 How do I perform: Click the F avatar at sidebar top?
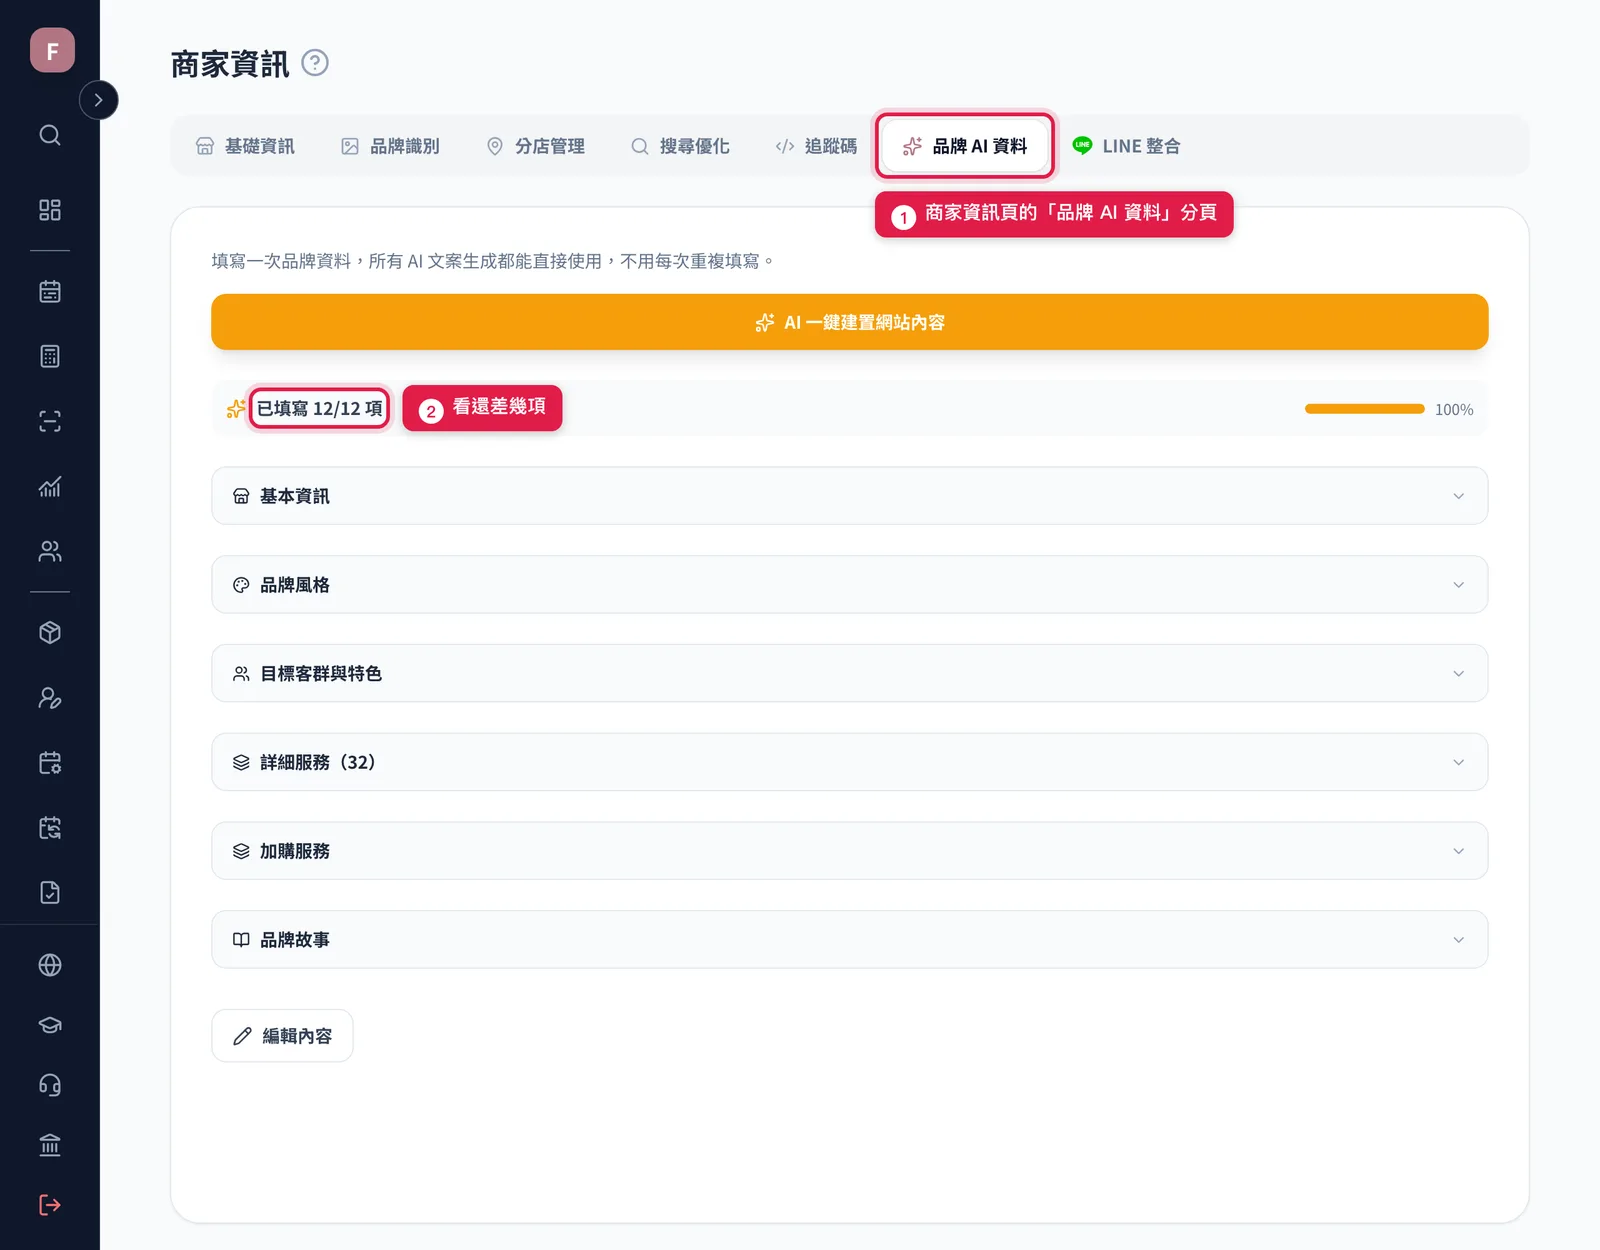tap(52, 50)
